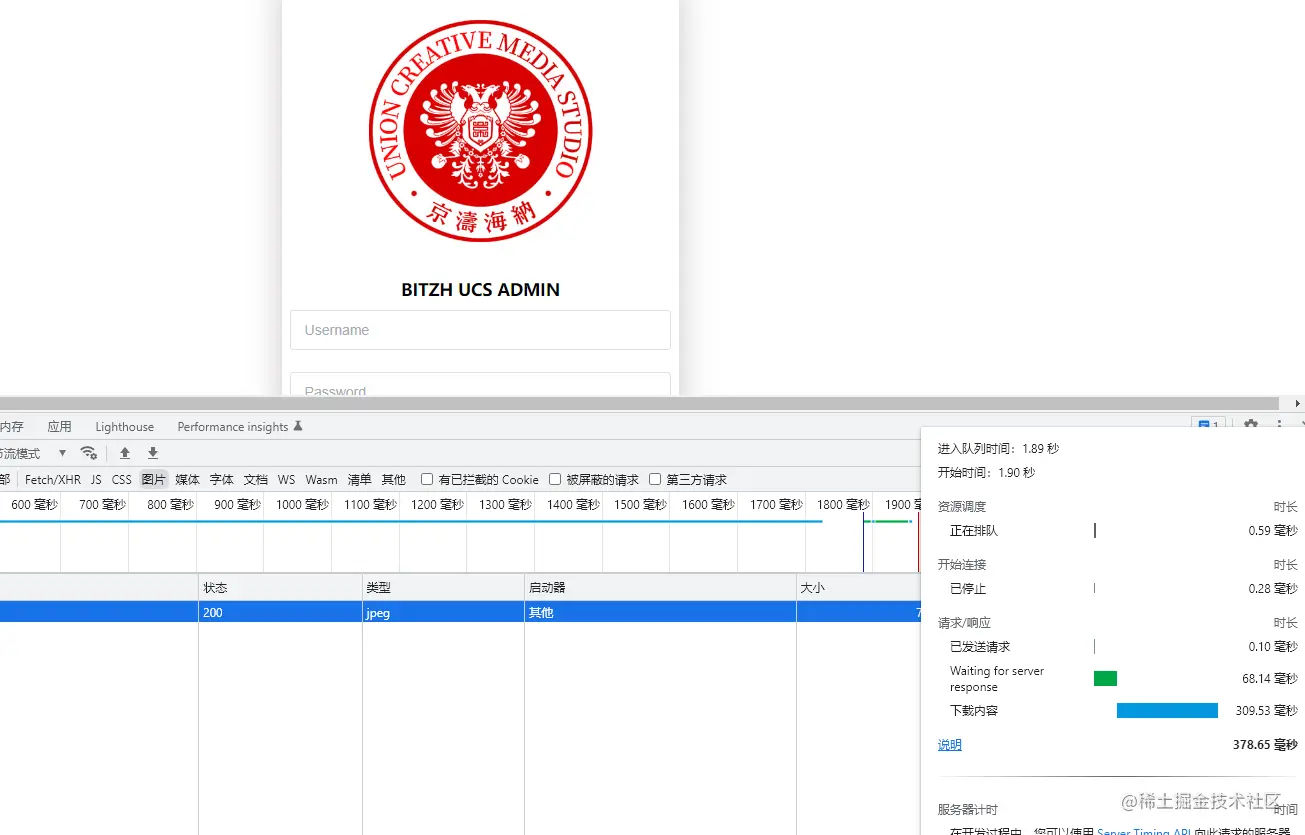Filter requests by Wasm
Image resolution: width=1305 pixels, height=835 pixels.
tap(322, 480)
